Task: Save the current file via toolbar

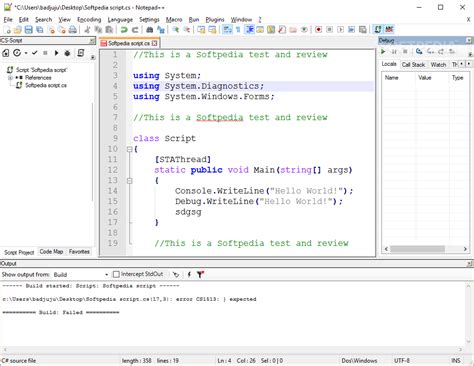Action: coord(29,30)
